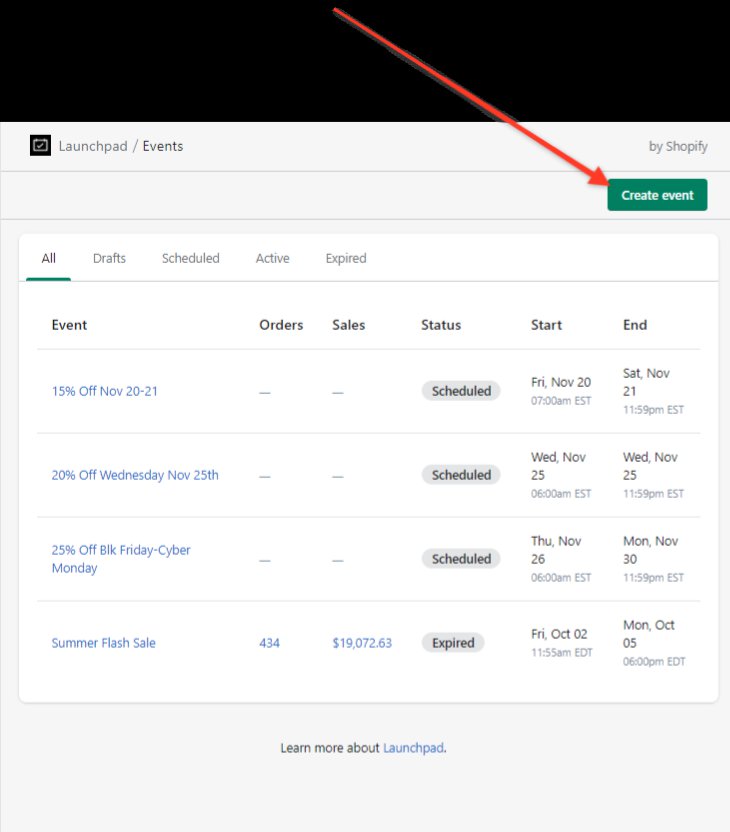Click Scheduled badge for 15% Off event

click(461, 391)
